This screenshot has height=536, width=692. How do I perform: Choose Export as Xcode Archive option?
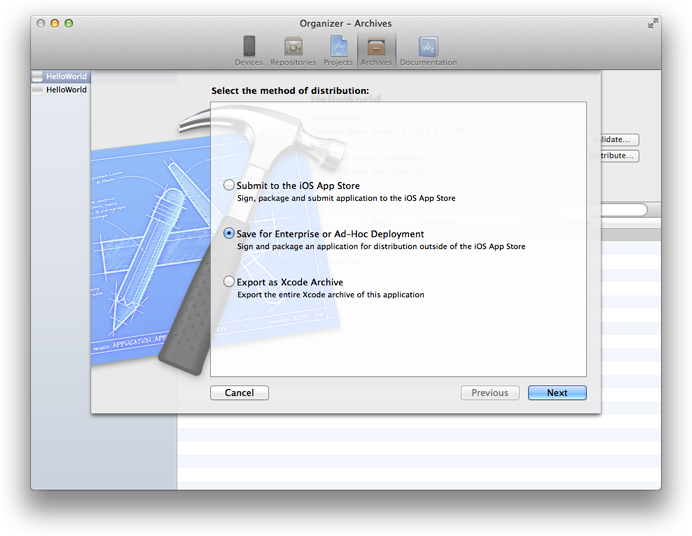coord(229,281)
